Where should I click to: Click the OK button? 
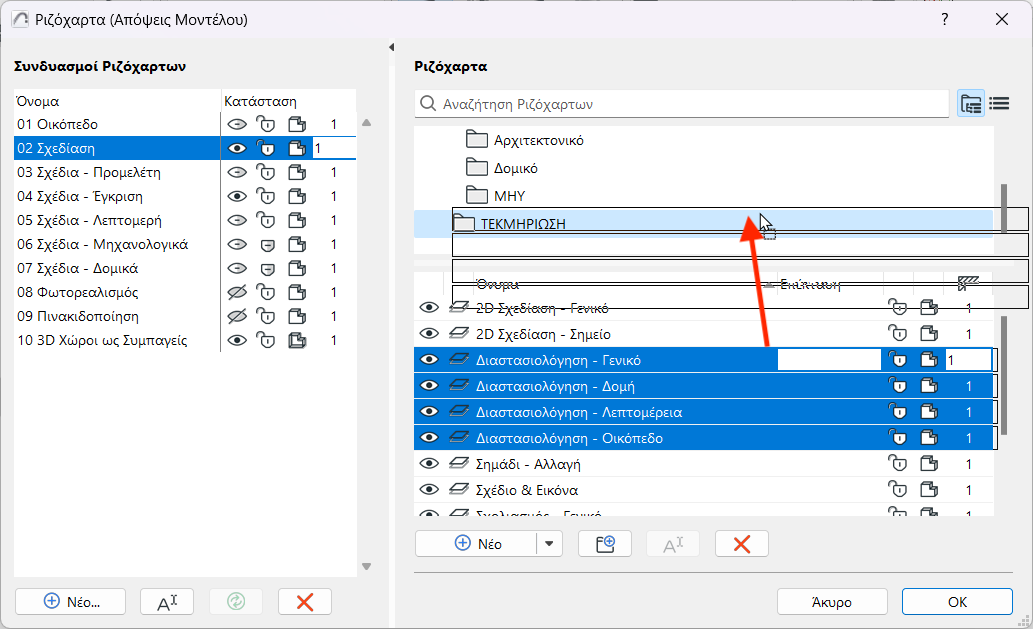point(957,602)
